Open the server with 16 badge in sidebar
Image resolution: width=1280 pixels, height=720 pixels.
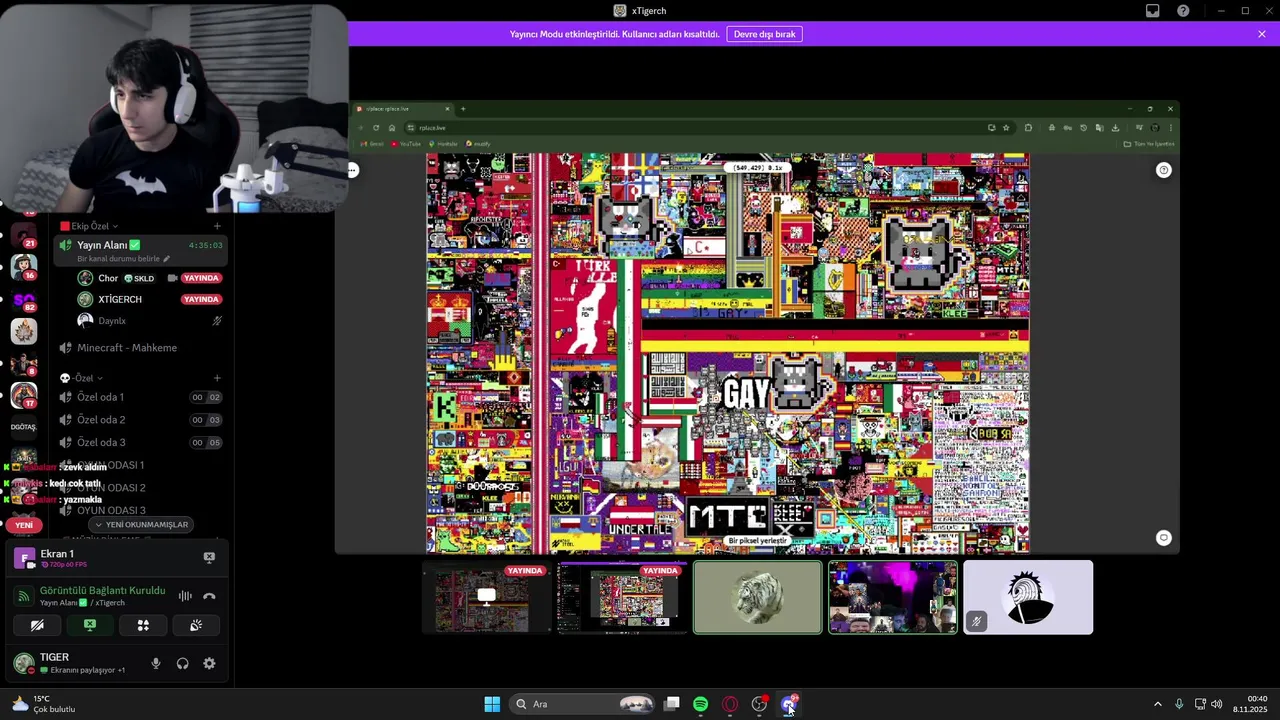coord(24,267)
